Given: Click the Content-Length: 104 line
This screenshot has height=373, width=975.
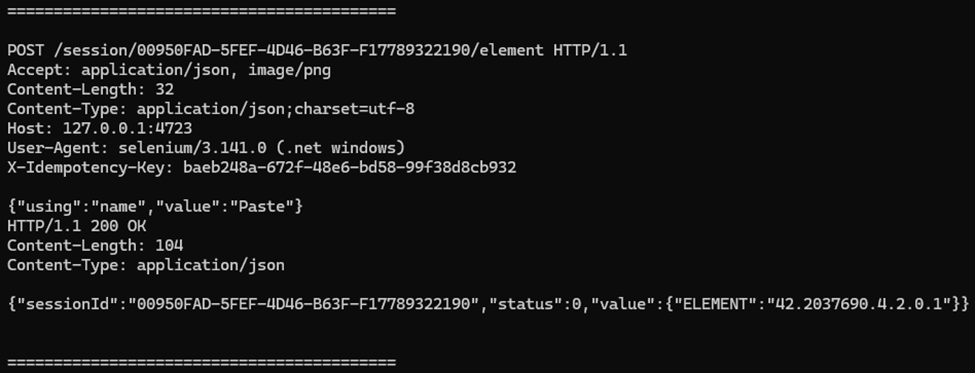Looking at the screenshot, I should coord(95,246).
